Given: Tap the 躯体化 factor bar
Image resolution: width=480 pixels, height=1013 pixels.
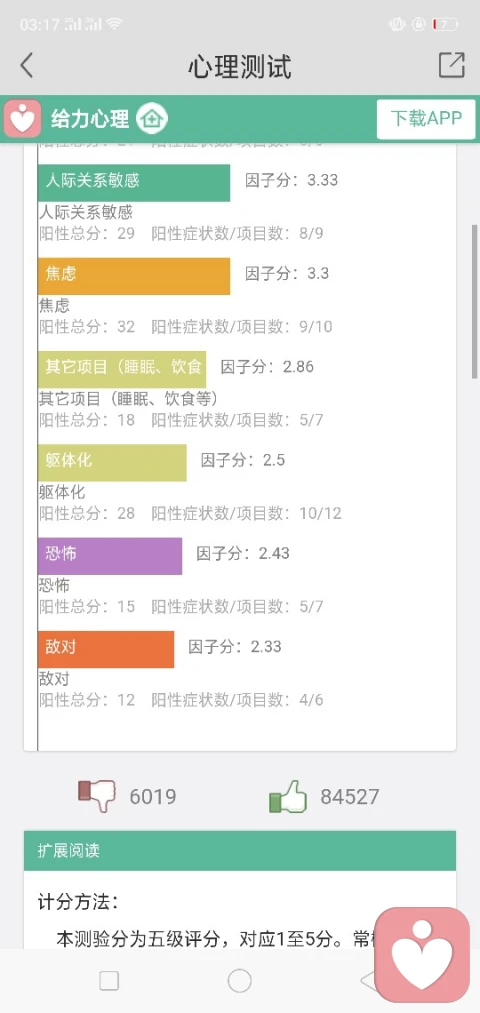Looking at the screenshot, I should tap(112, 463).
